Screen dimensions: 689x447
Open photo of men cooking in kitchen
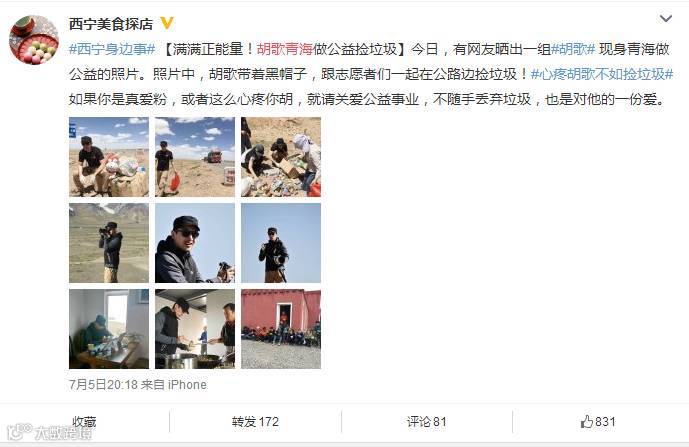point(195,329)
